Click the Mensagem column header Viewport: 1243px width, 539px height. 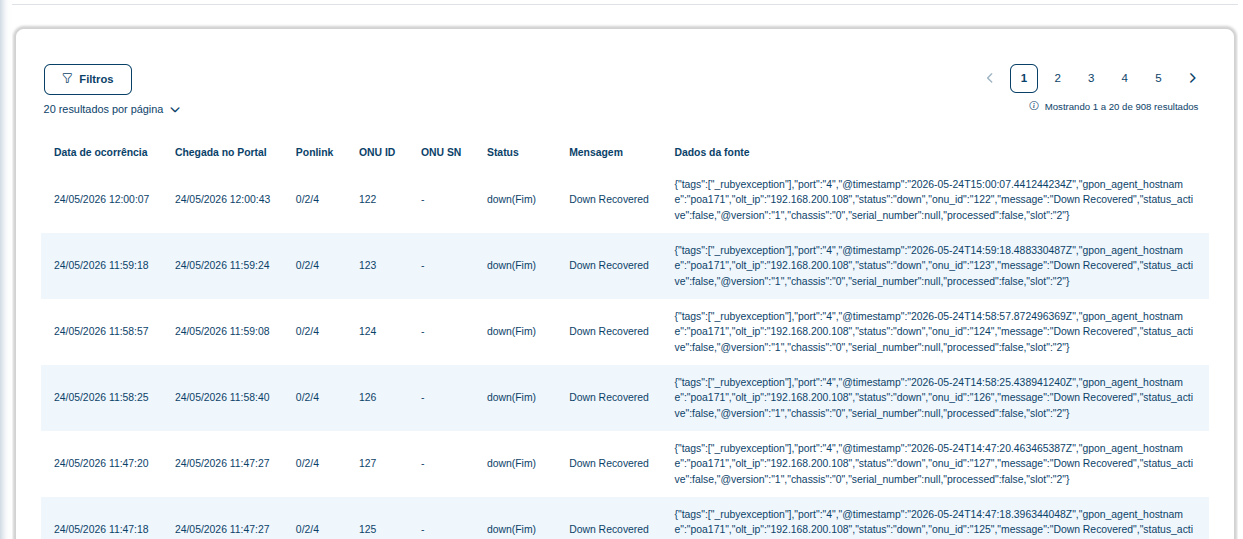click(596, 152)
